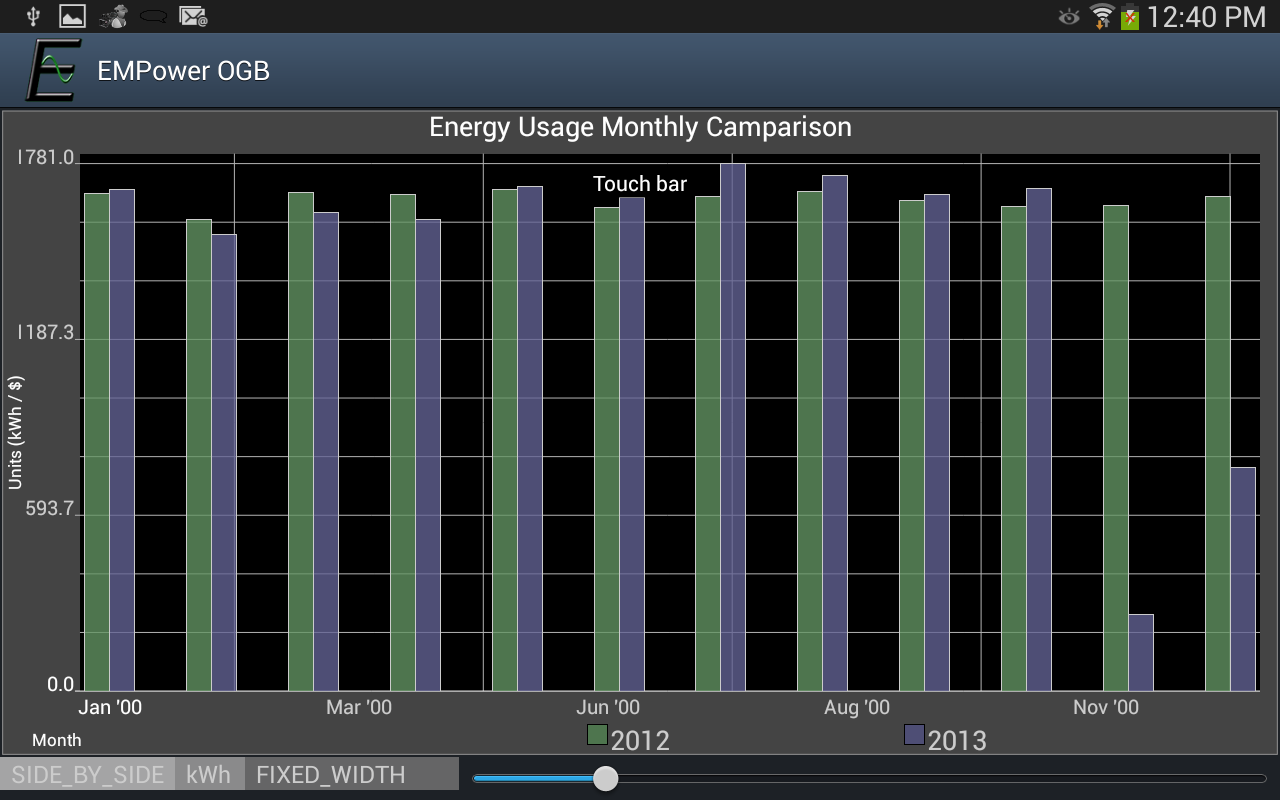Click the purple 2013 legend swatch

pos(914,735)
